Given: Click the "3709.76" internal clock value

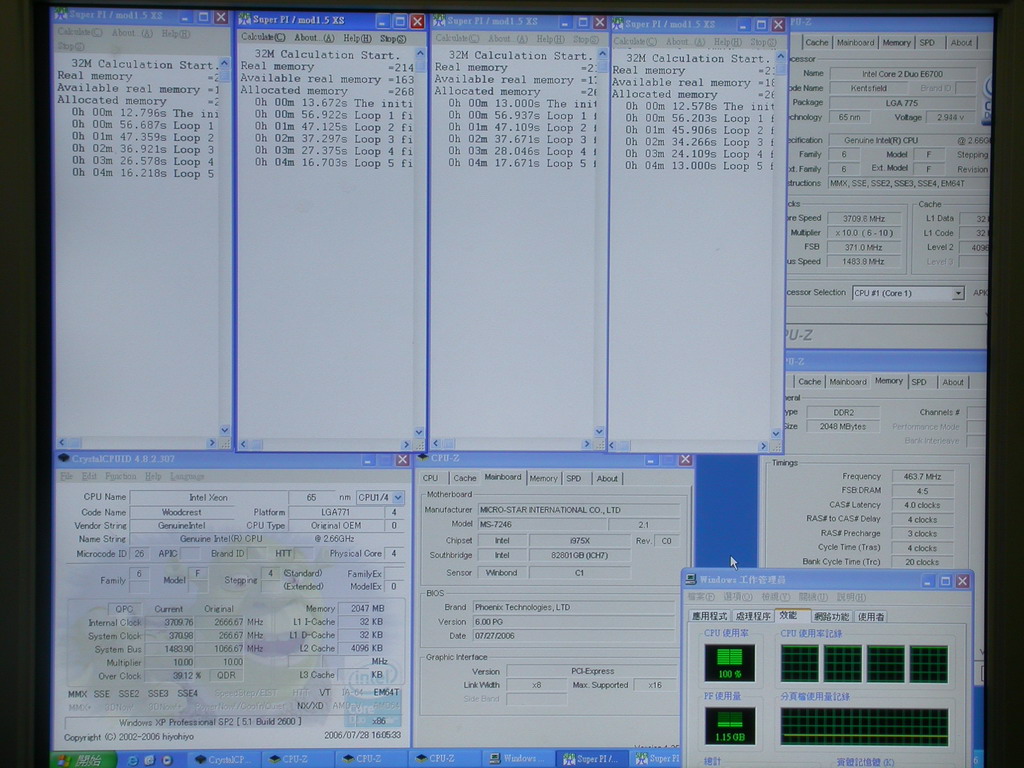Looking at the screenshot, I should (170, 622).
